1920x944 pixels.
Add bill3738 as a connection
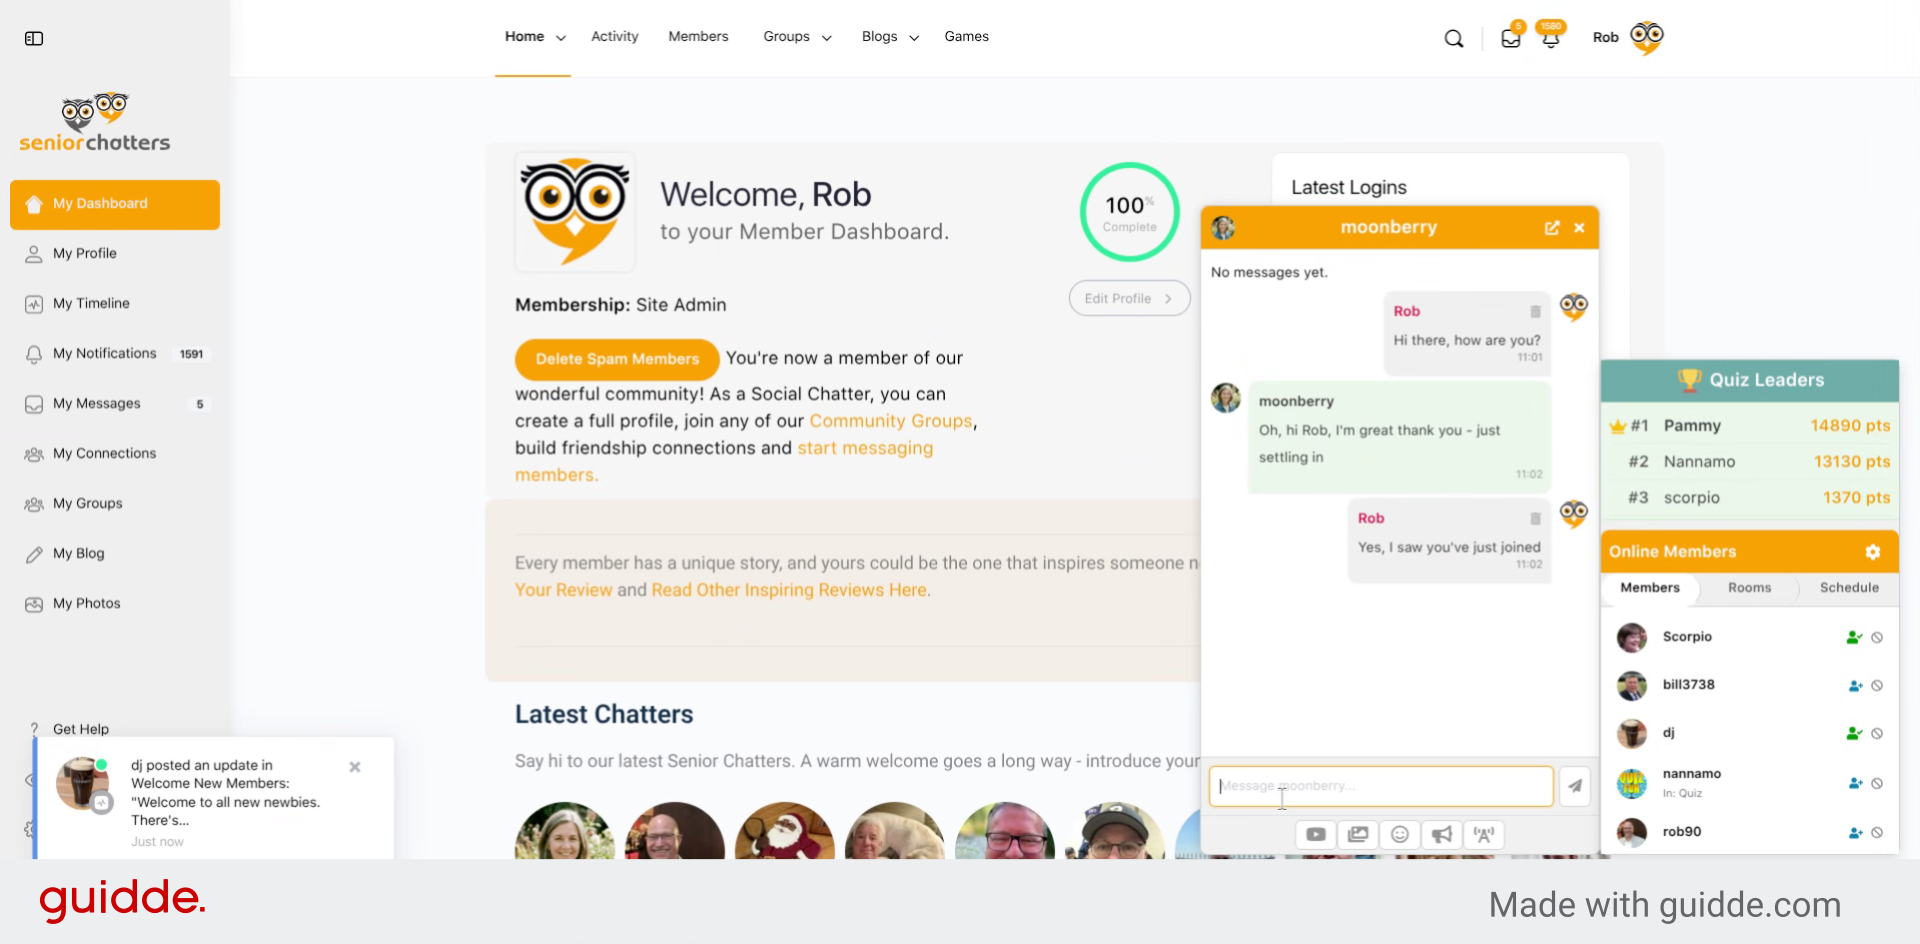click(x=1855, y=686)
